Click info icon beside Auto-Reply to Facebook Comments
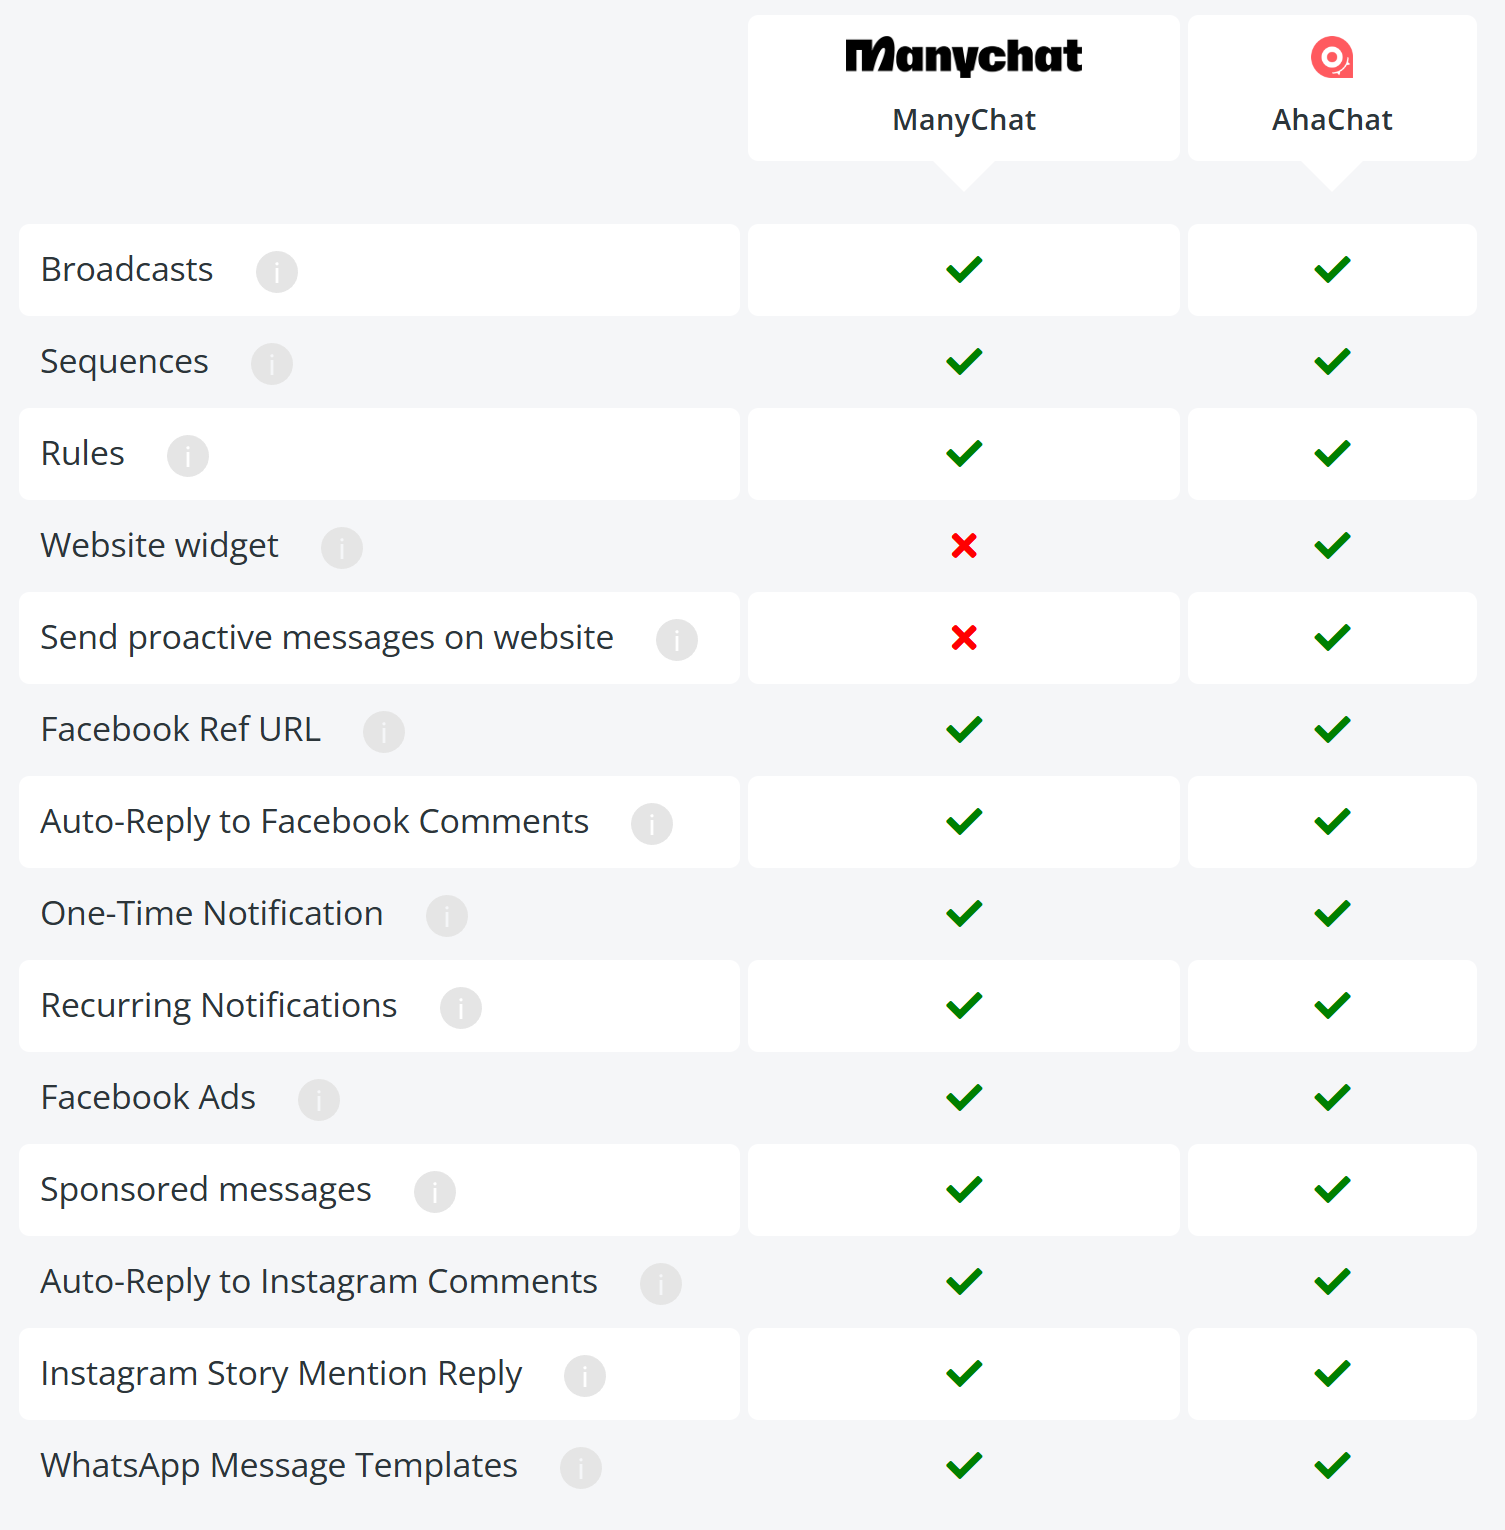Image resolution: width=1505 pixels, height=1530 pixels. [652, 823]
